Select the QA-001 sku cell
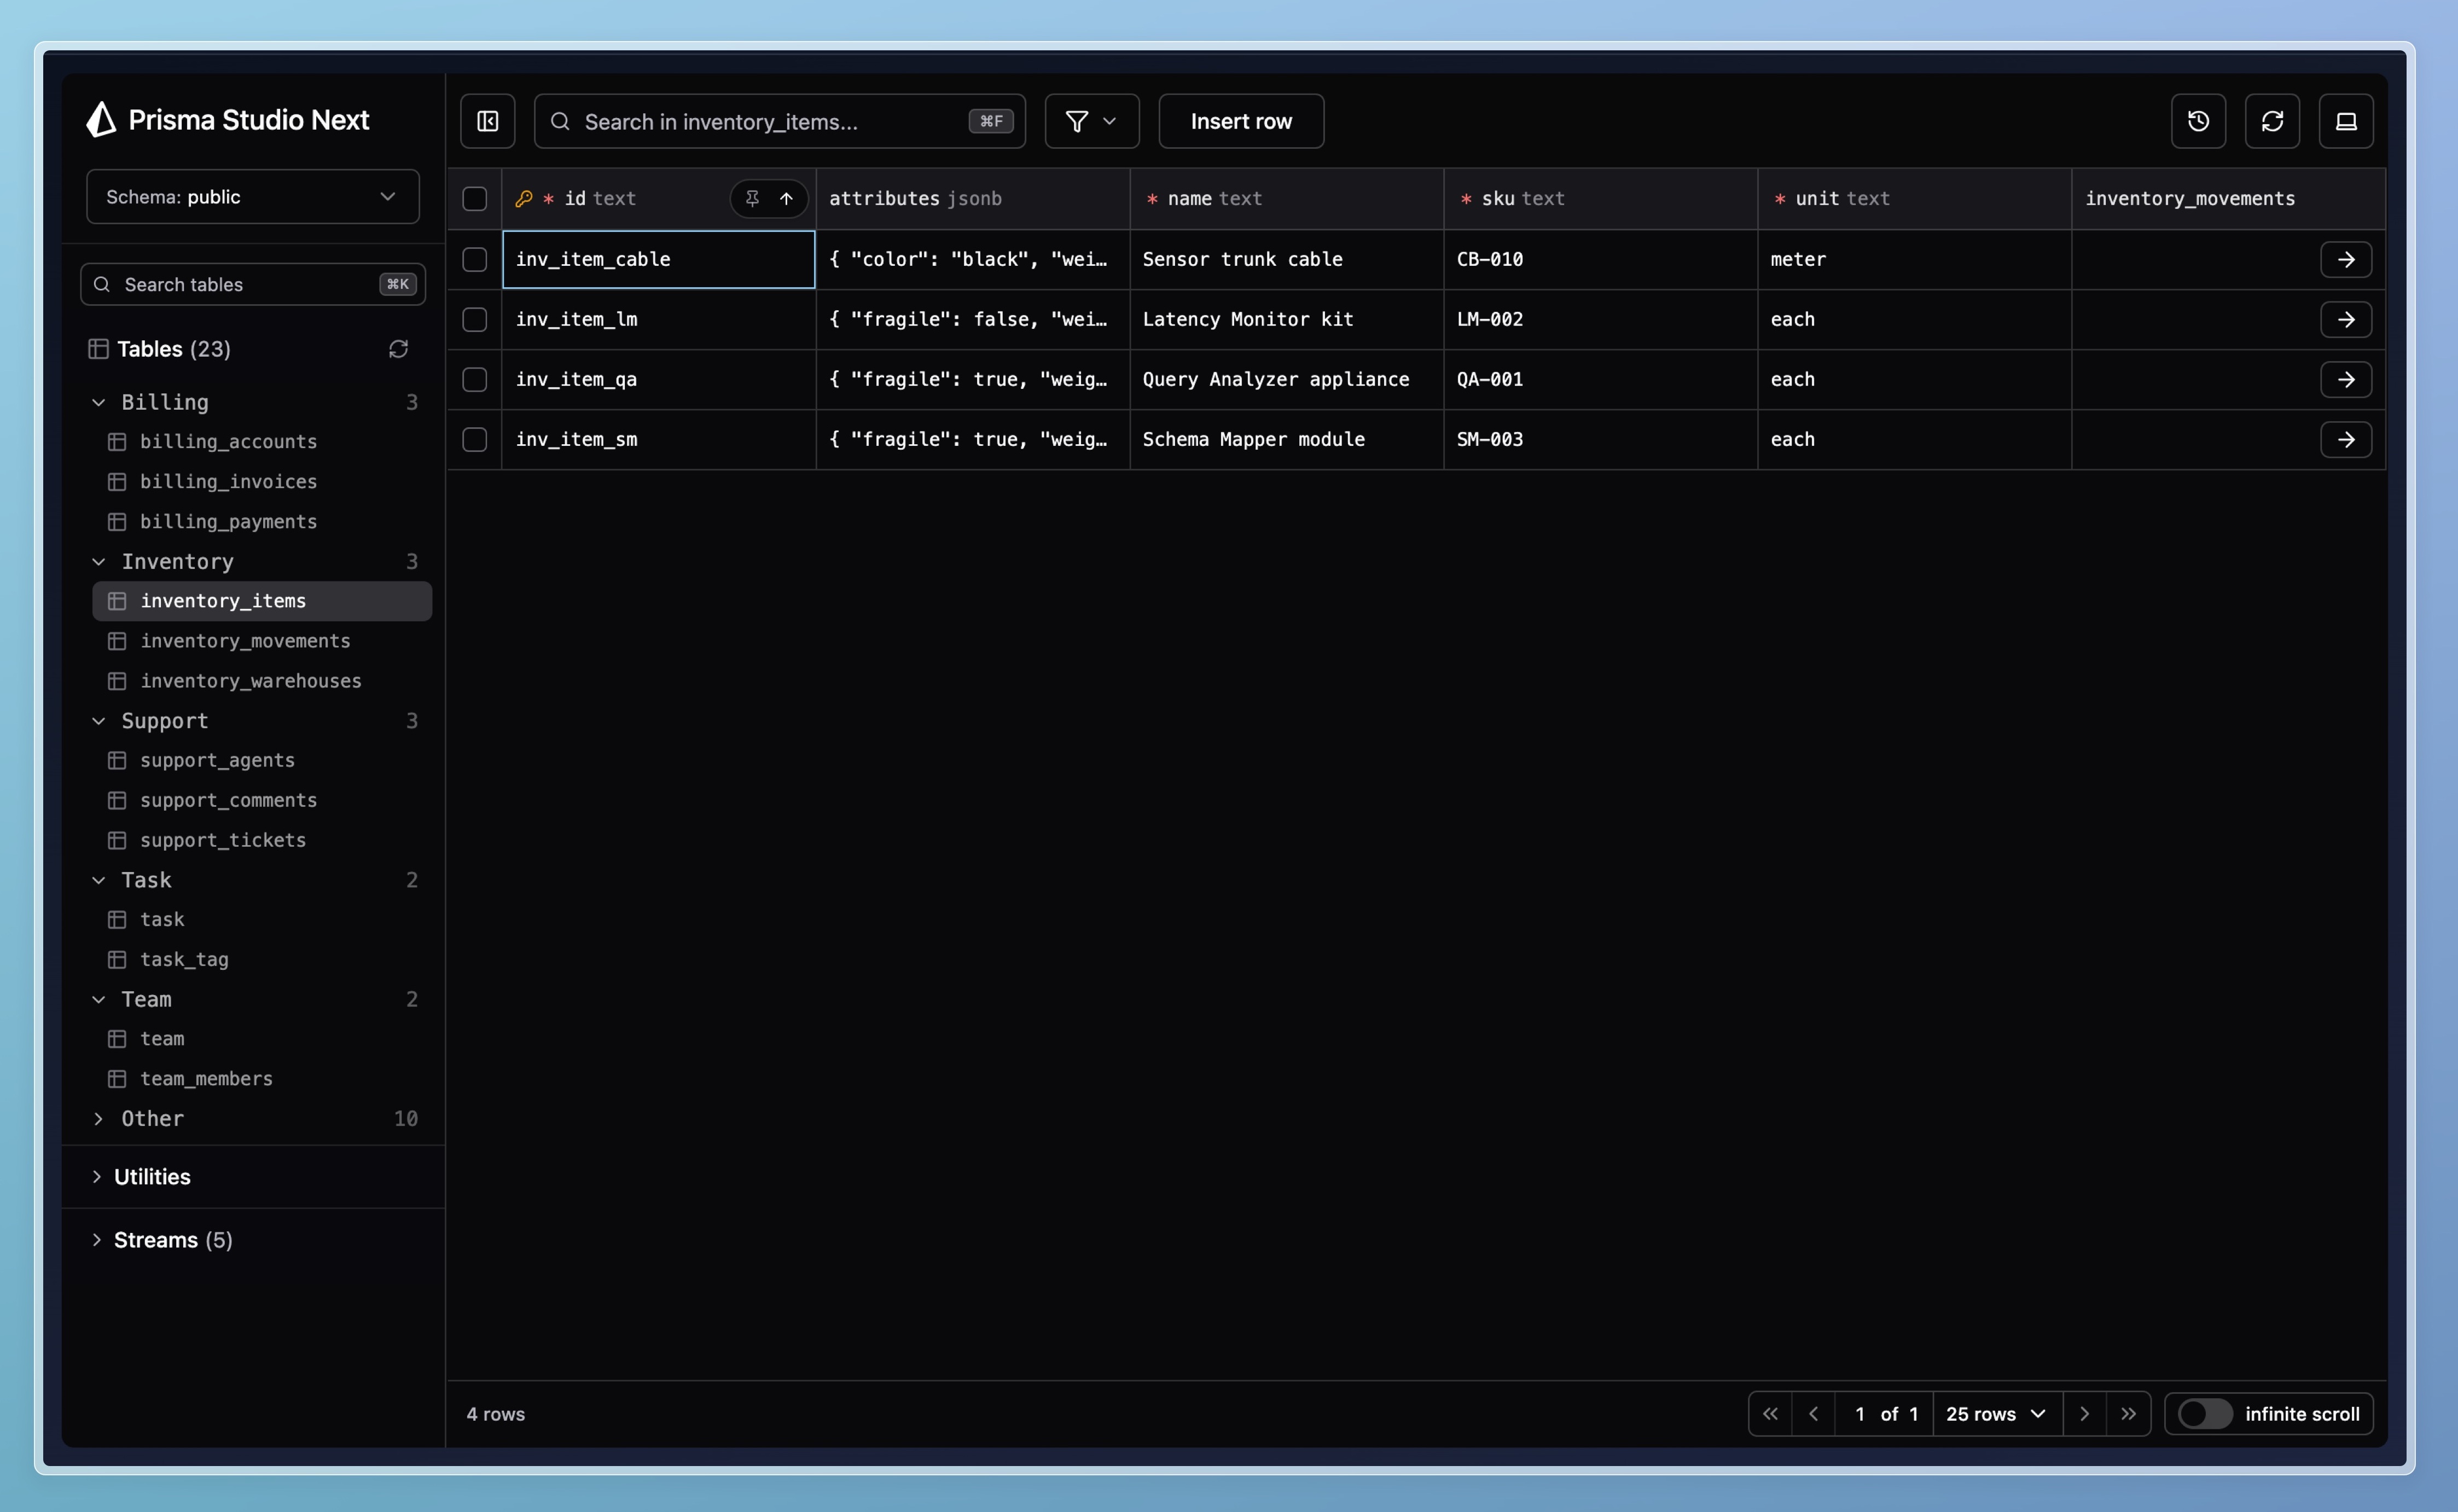 pos(1601,379)
